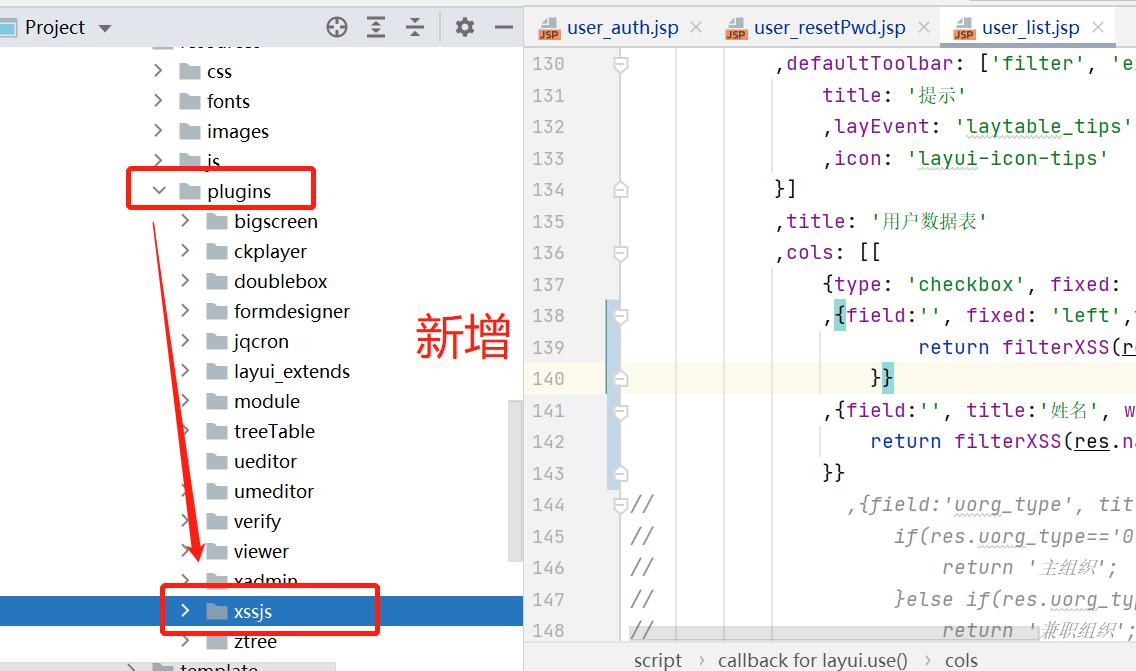The image size is (1136, 671).
Task: Hide the Project tool window via minimize icon
Action: (504, 27)
